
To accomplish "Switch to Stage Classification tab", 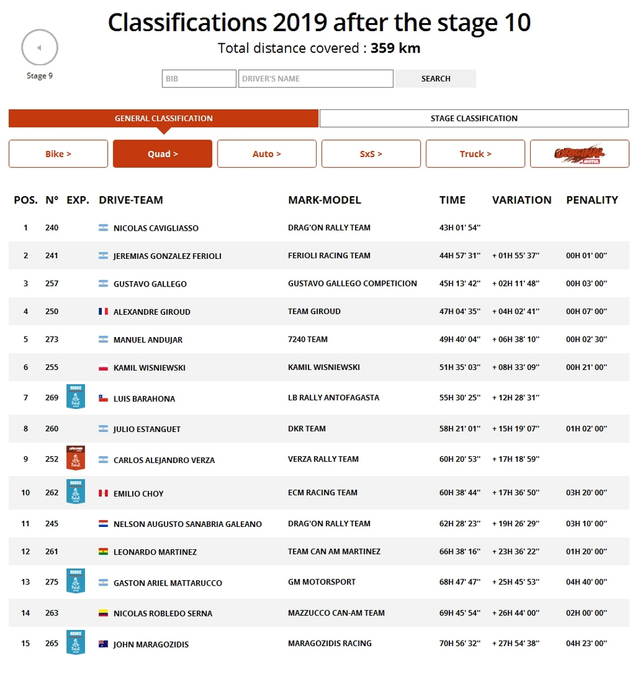I will (x=474, y=118).
